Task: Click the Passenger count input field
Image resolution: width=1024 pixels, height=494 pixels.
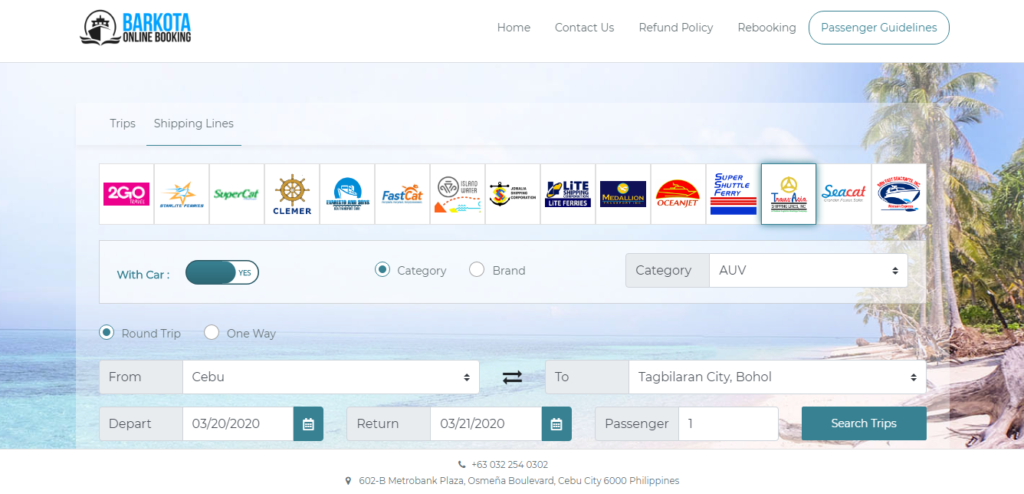Action: (728, 424)
